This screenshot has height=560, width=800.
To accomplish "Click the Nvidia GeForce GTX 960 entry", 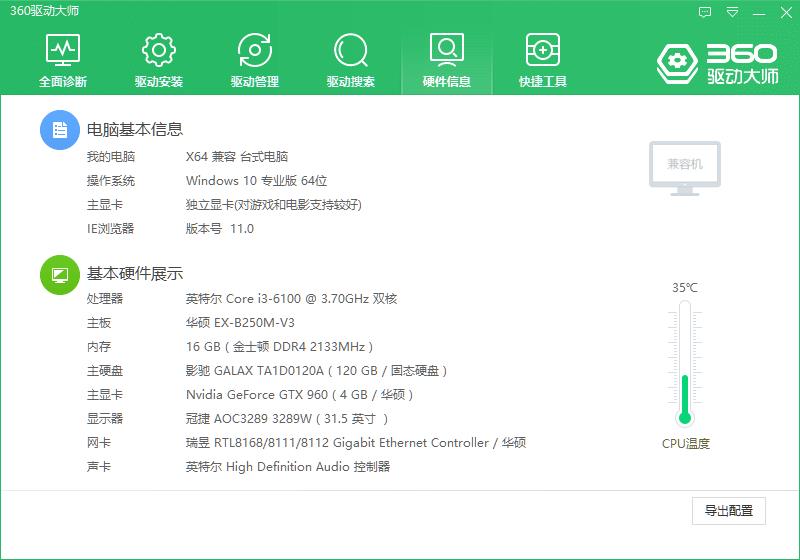I will click(x=299, y=395).
